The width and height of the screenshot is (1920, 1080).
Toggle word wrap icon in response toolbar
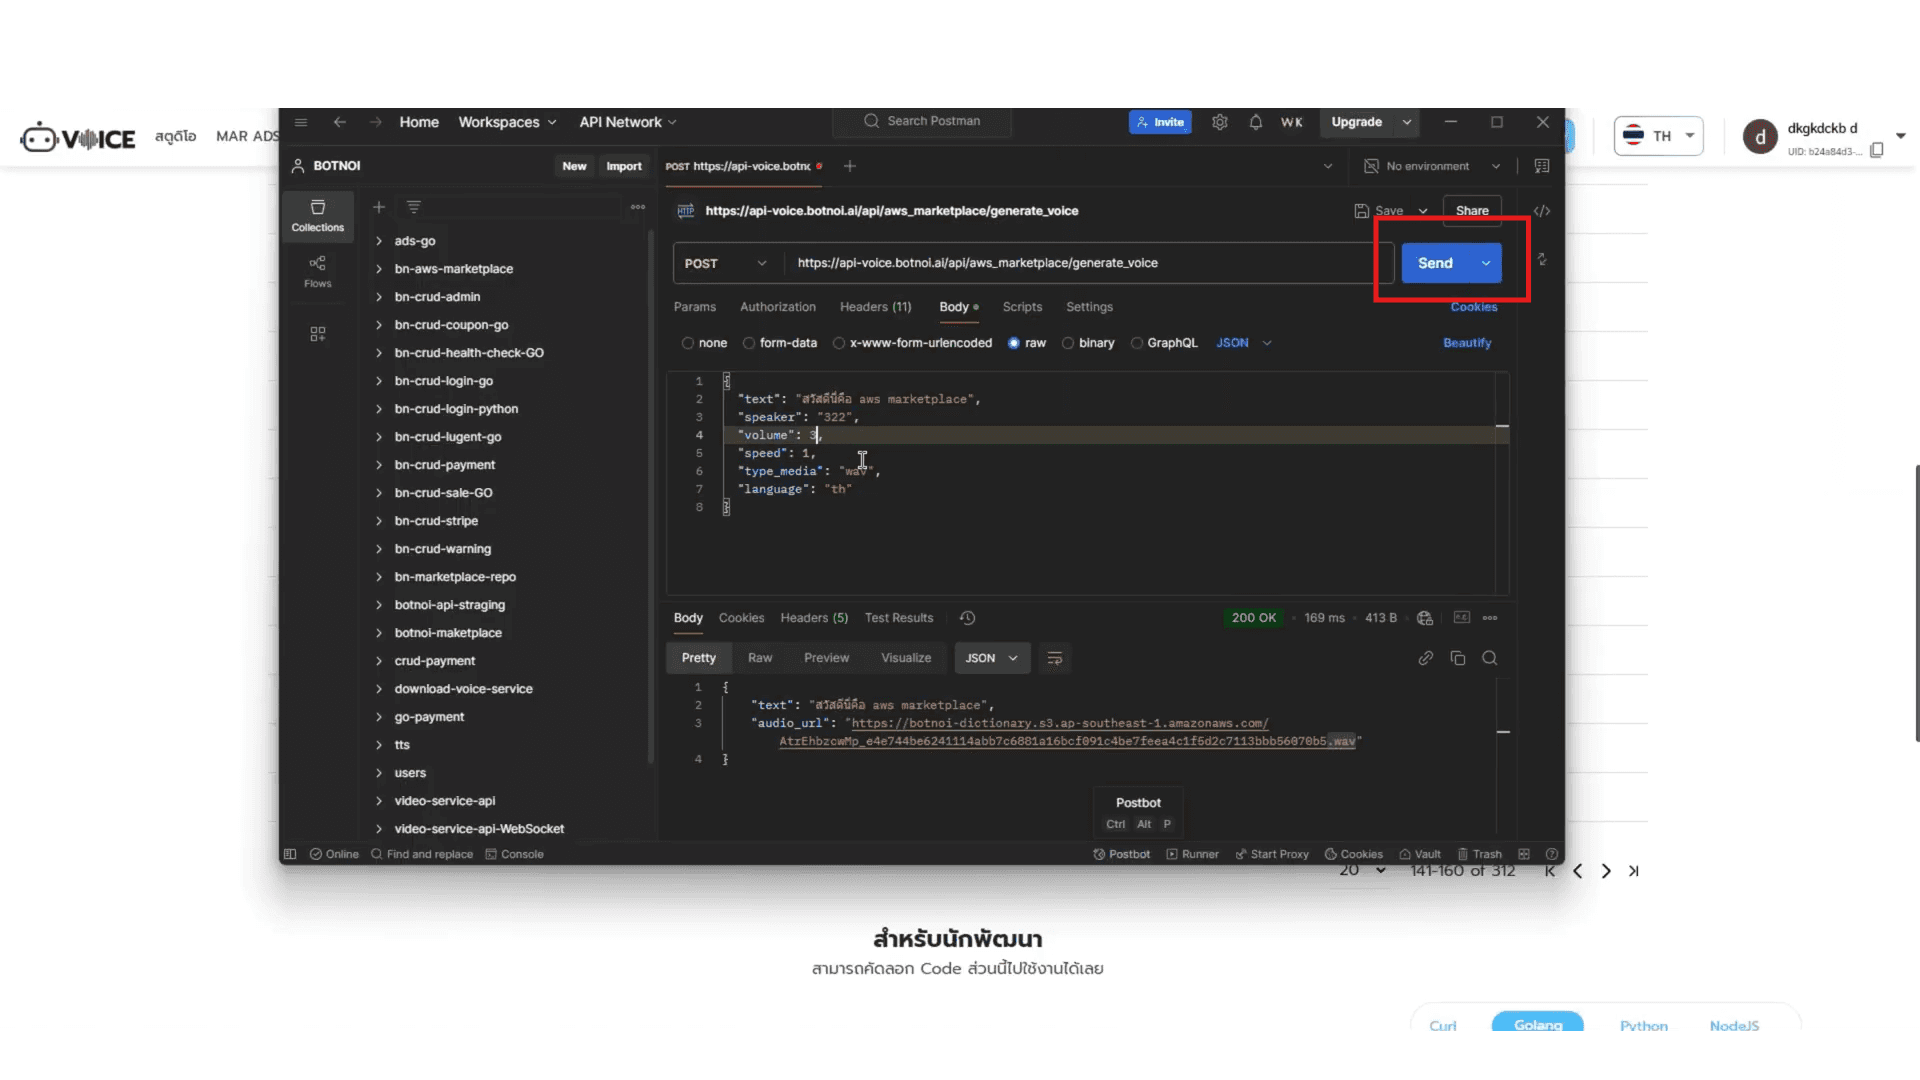(1054, 658)
